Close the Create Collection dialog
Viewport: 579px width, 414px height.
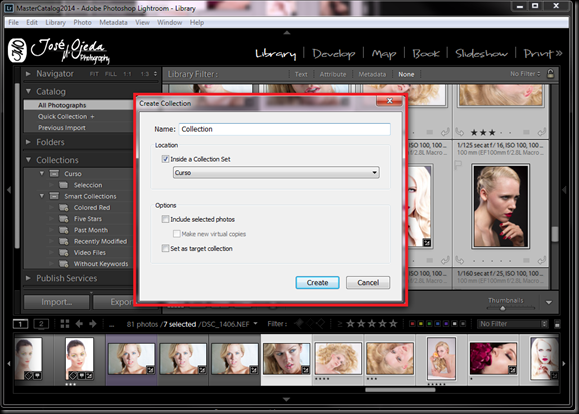[x=389, y=101]
